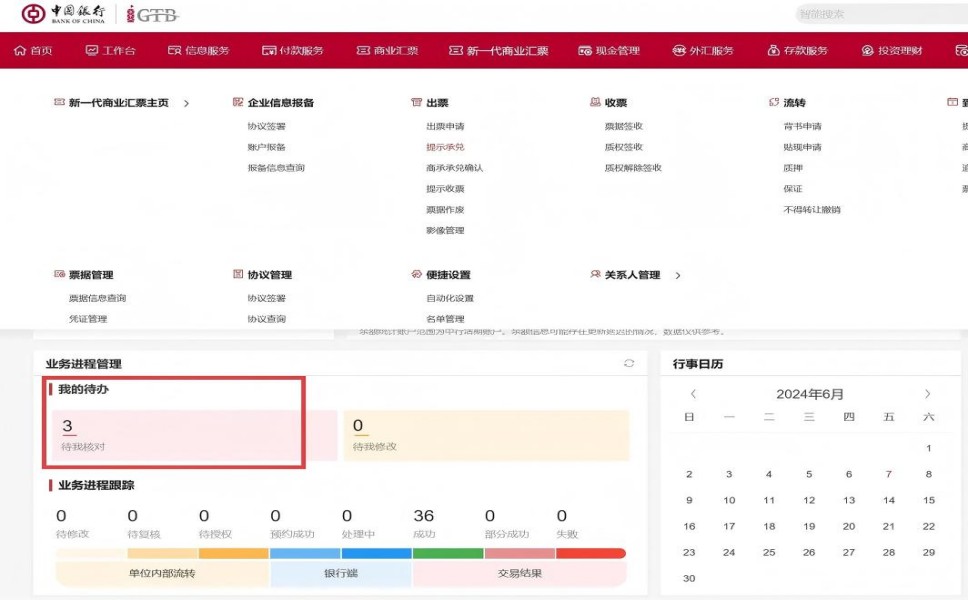The height and width of the screenshot is (600, 968).
Task: Click the green 成功 progress bar segment
Action: (447, 553)
